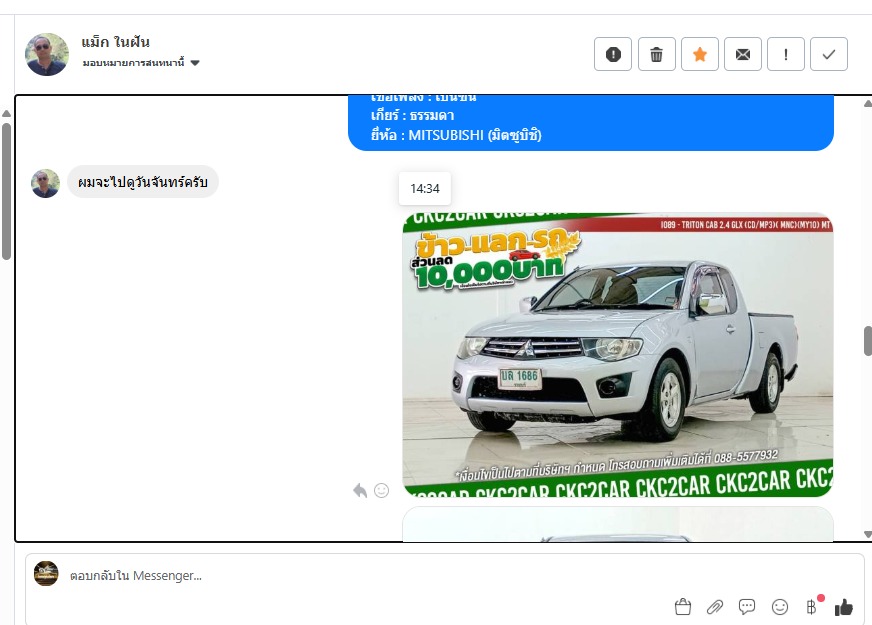Toggle the orange star follow-up button
Screen dimensions: 872x625
click(x=700, y=54)
